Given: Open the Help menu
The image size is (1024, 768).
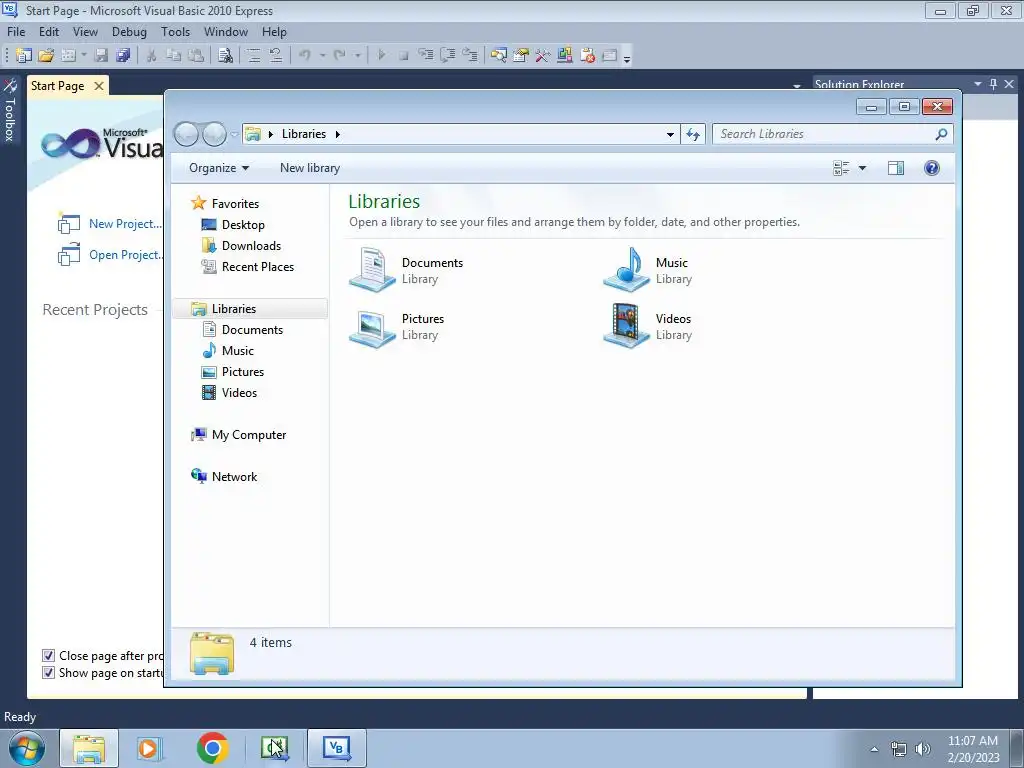Looking at the screenshot, I should click(x=274, y=31).
